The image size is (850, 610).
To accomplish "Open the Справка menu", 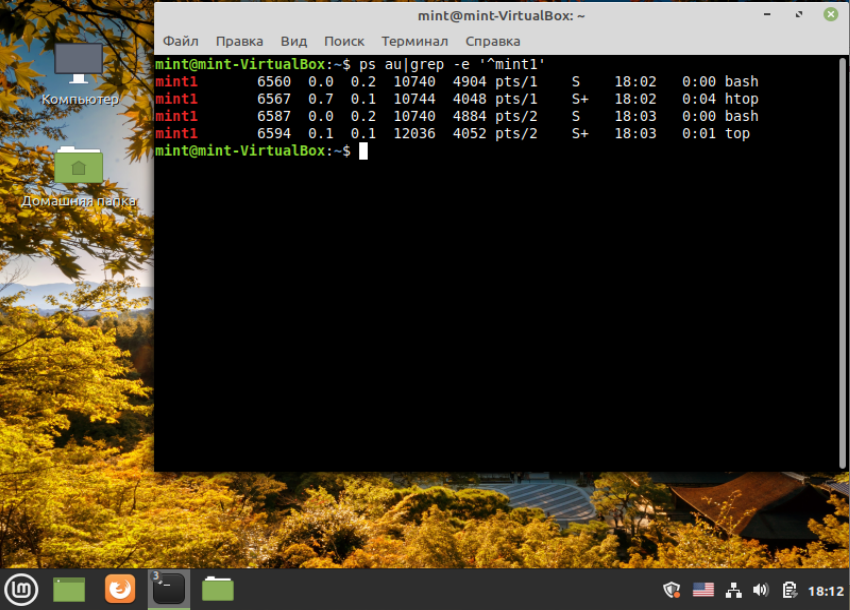I will pyautogui.click(x=492, y=41).
